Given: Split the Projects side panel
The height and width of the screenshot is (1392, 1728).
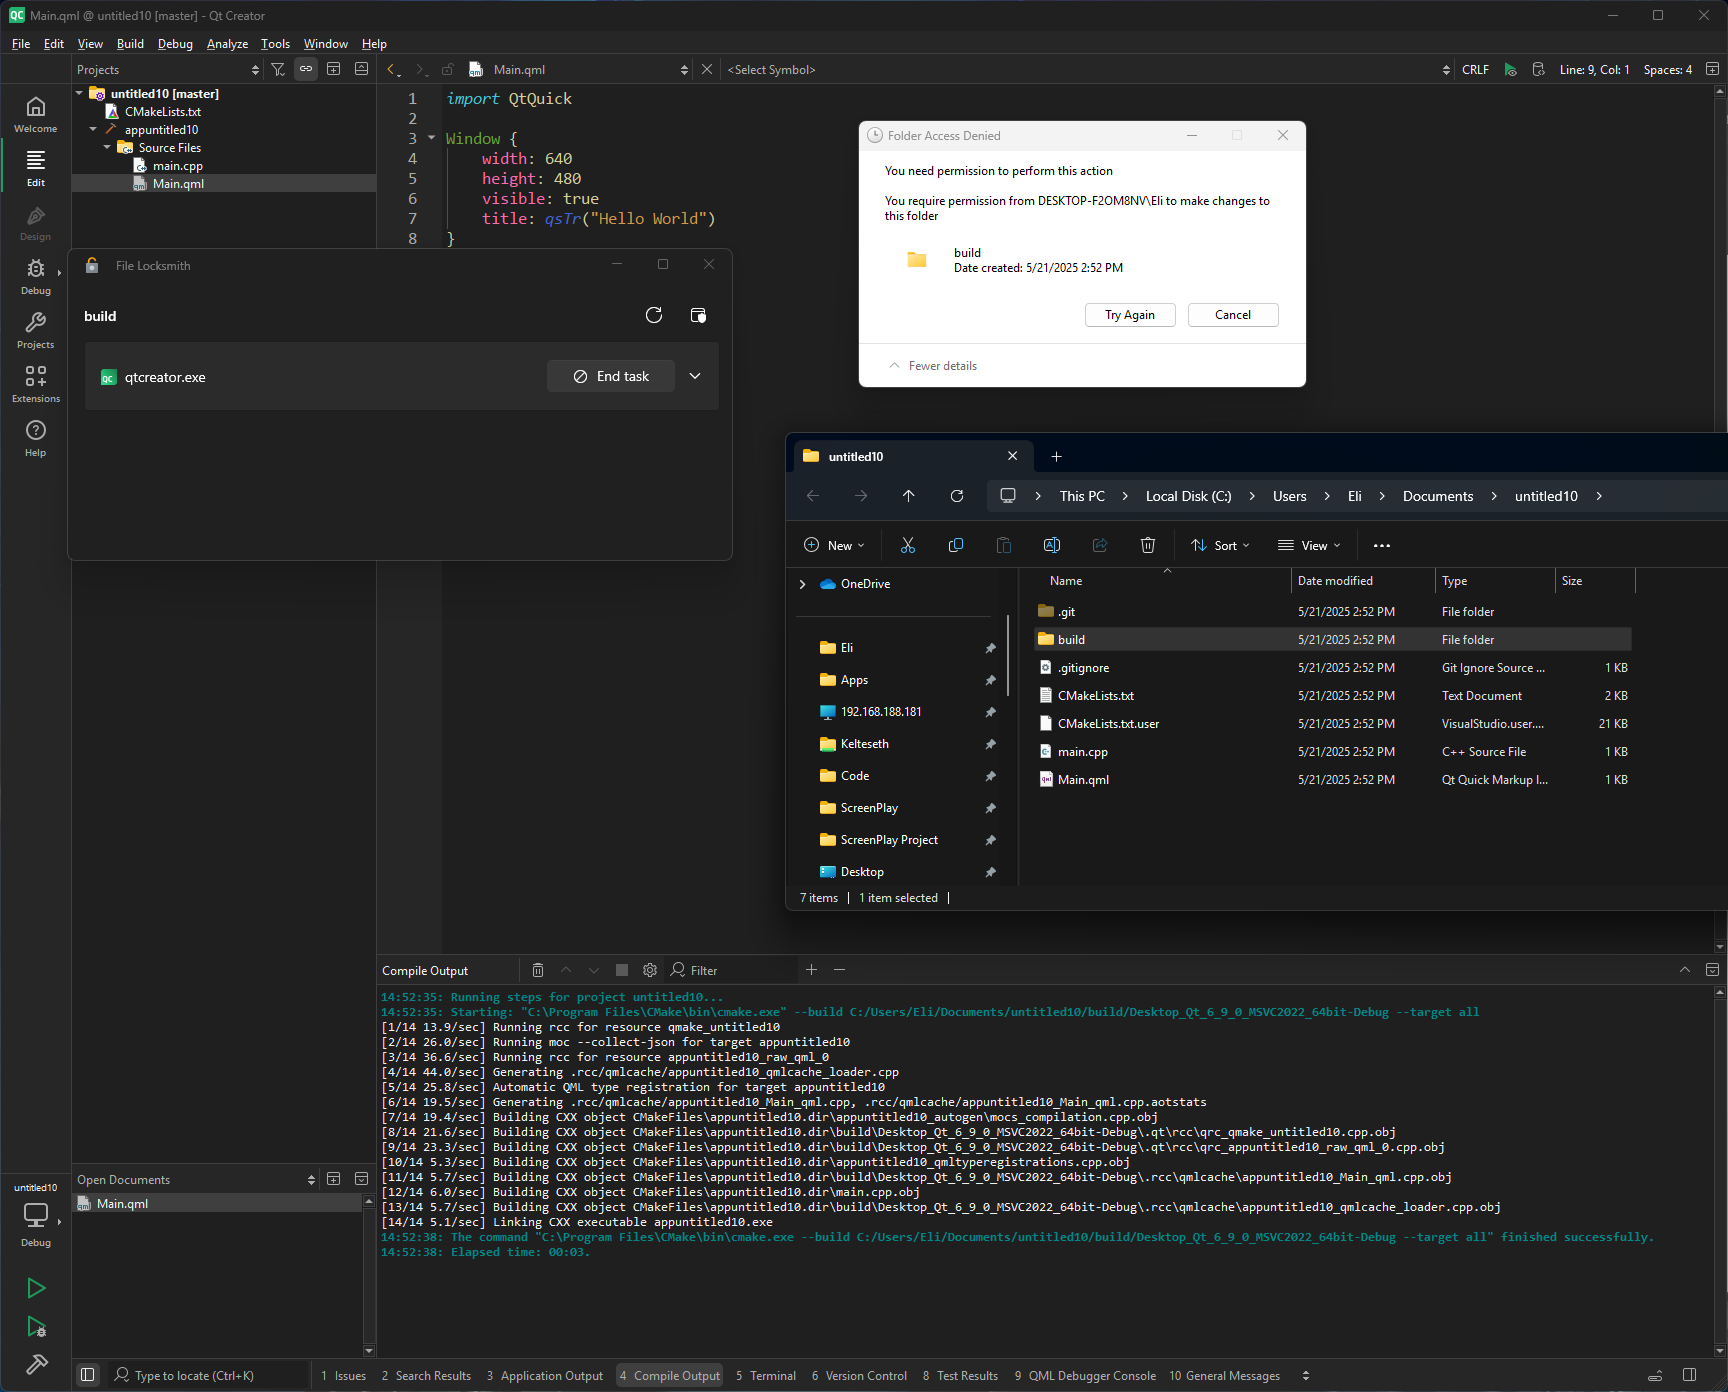Looking at the screenshot, I should [334, 69].
